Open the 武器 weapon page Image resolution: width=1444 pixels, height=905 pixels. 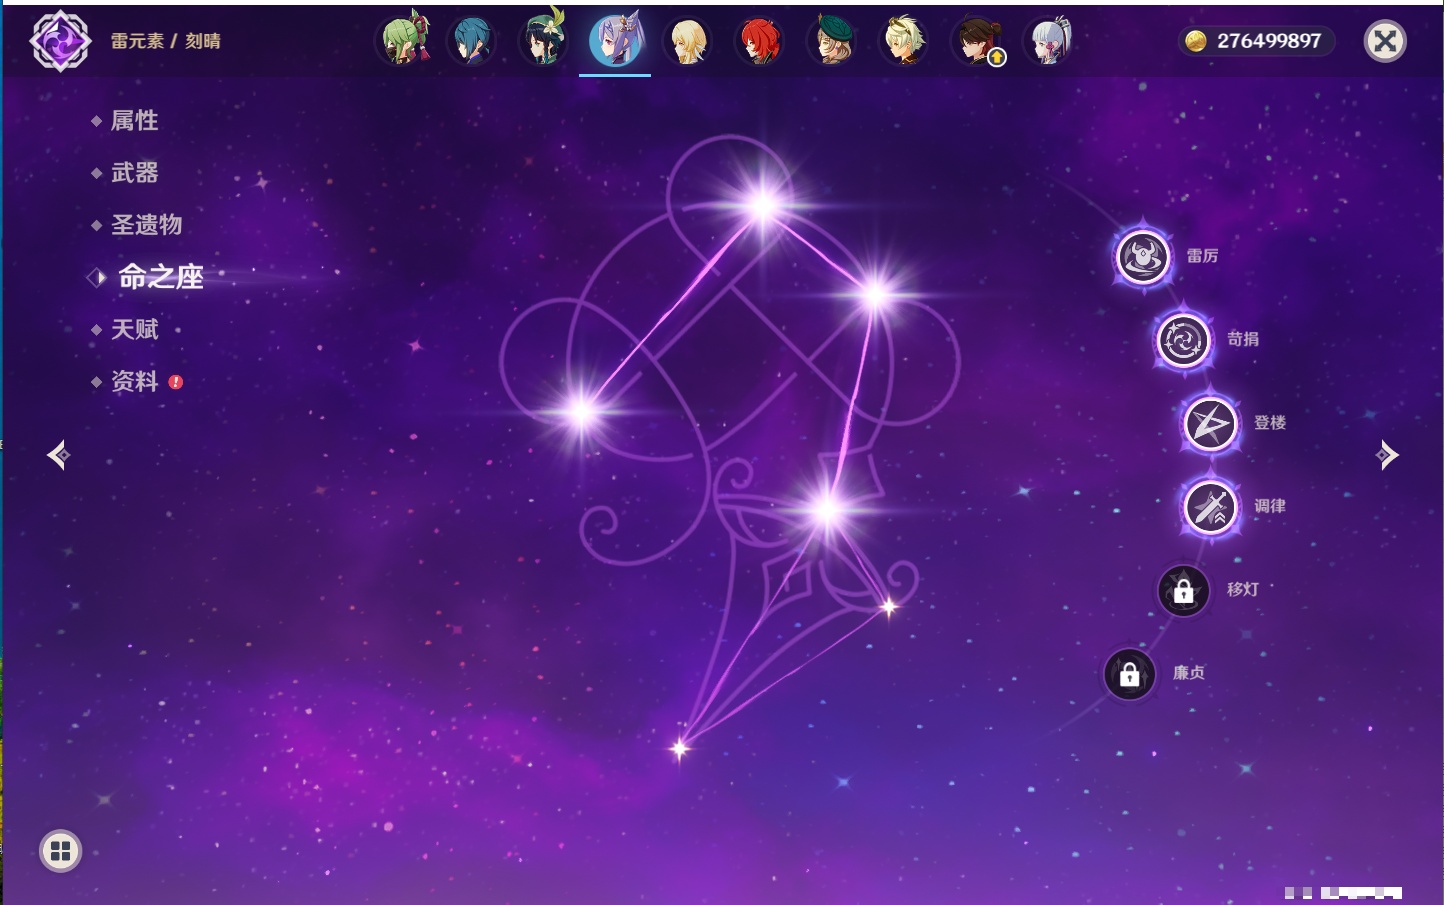134,173
